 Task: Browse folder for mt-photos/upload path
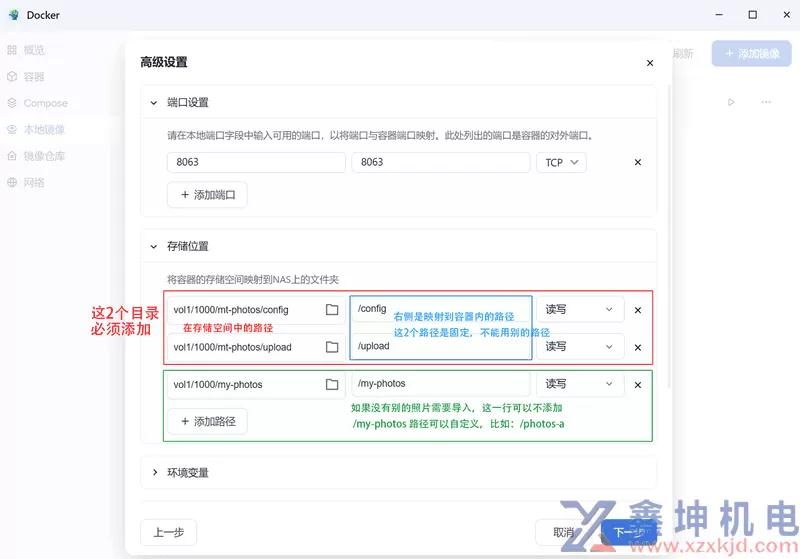click(332, 347)
